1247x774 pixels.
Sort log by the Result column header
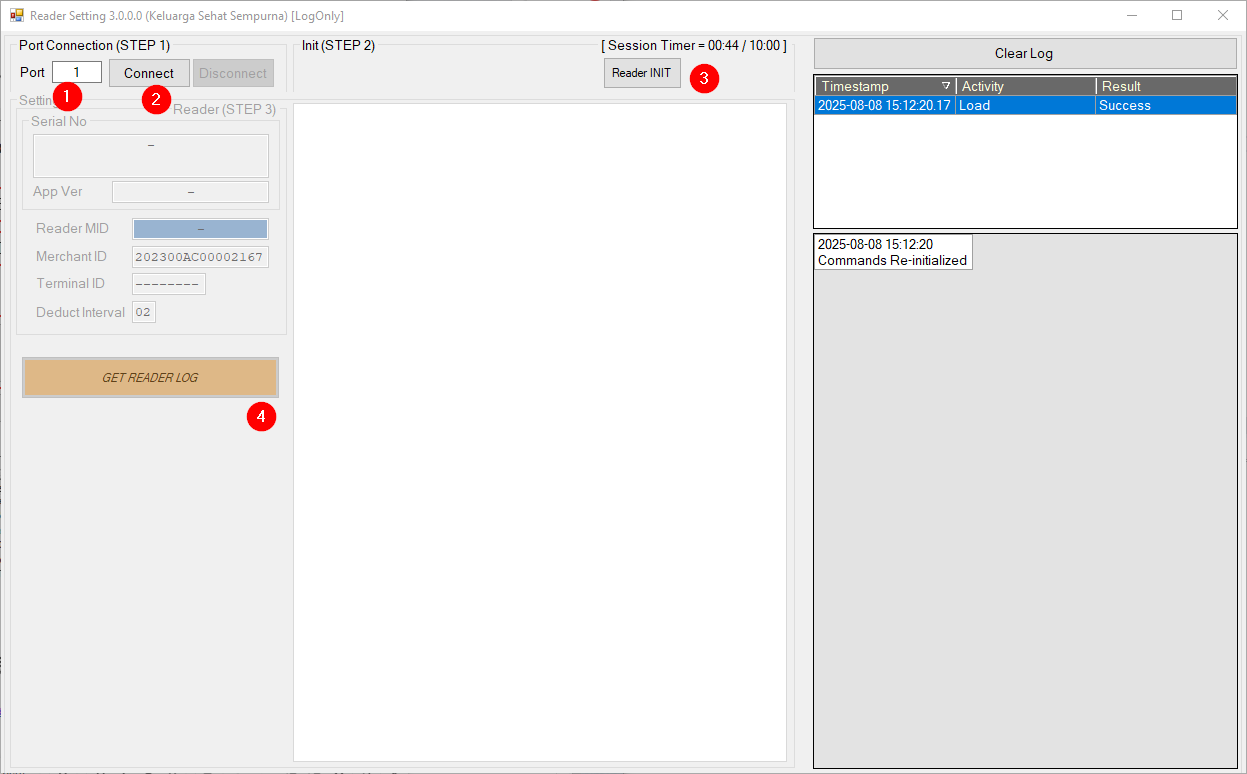pos(1166,86)
